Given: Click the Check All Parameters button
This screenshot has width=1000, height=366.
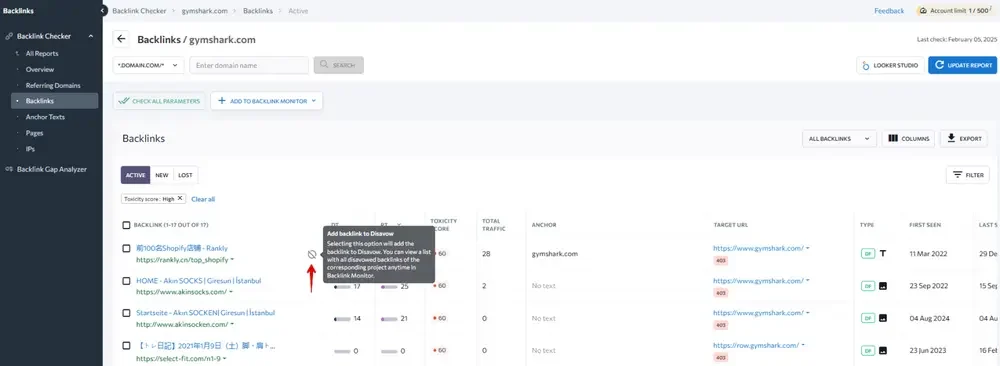Looking at the screenshot, I should [159, 101].
